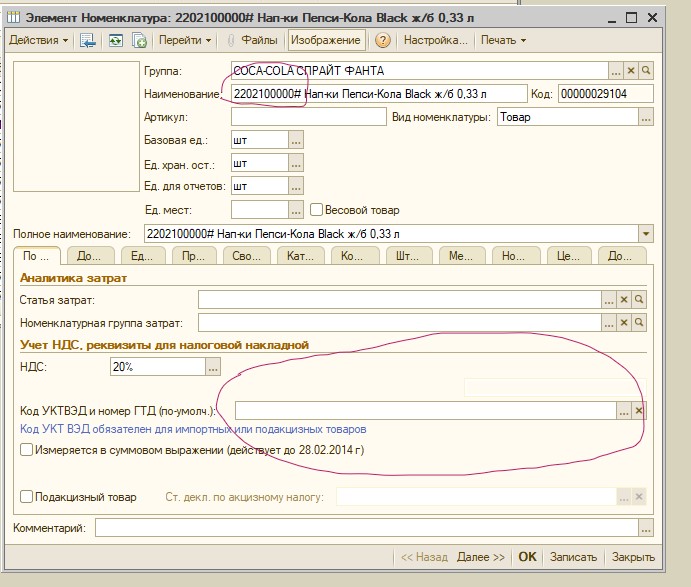Select Базовая ед. ellipsis button
The image size is (691, 587).
pos(296,140)
